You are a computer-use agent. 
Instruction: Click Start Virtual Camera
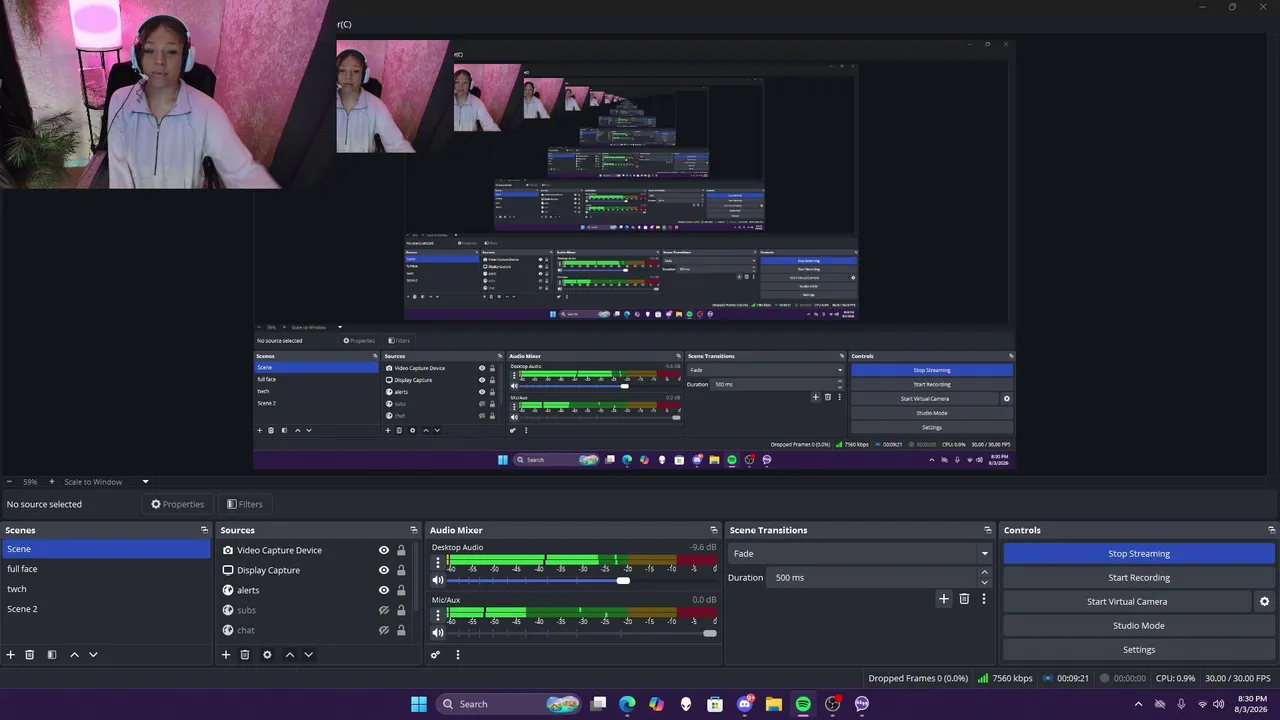point(1127,602)
